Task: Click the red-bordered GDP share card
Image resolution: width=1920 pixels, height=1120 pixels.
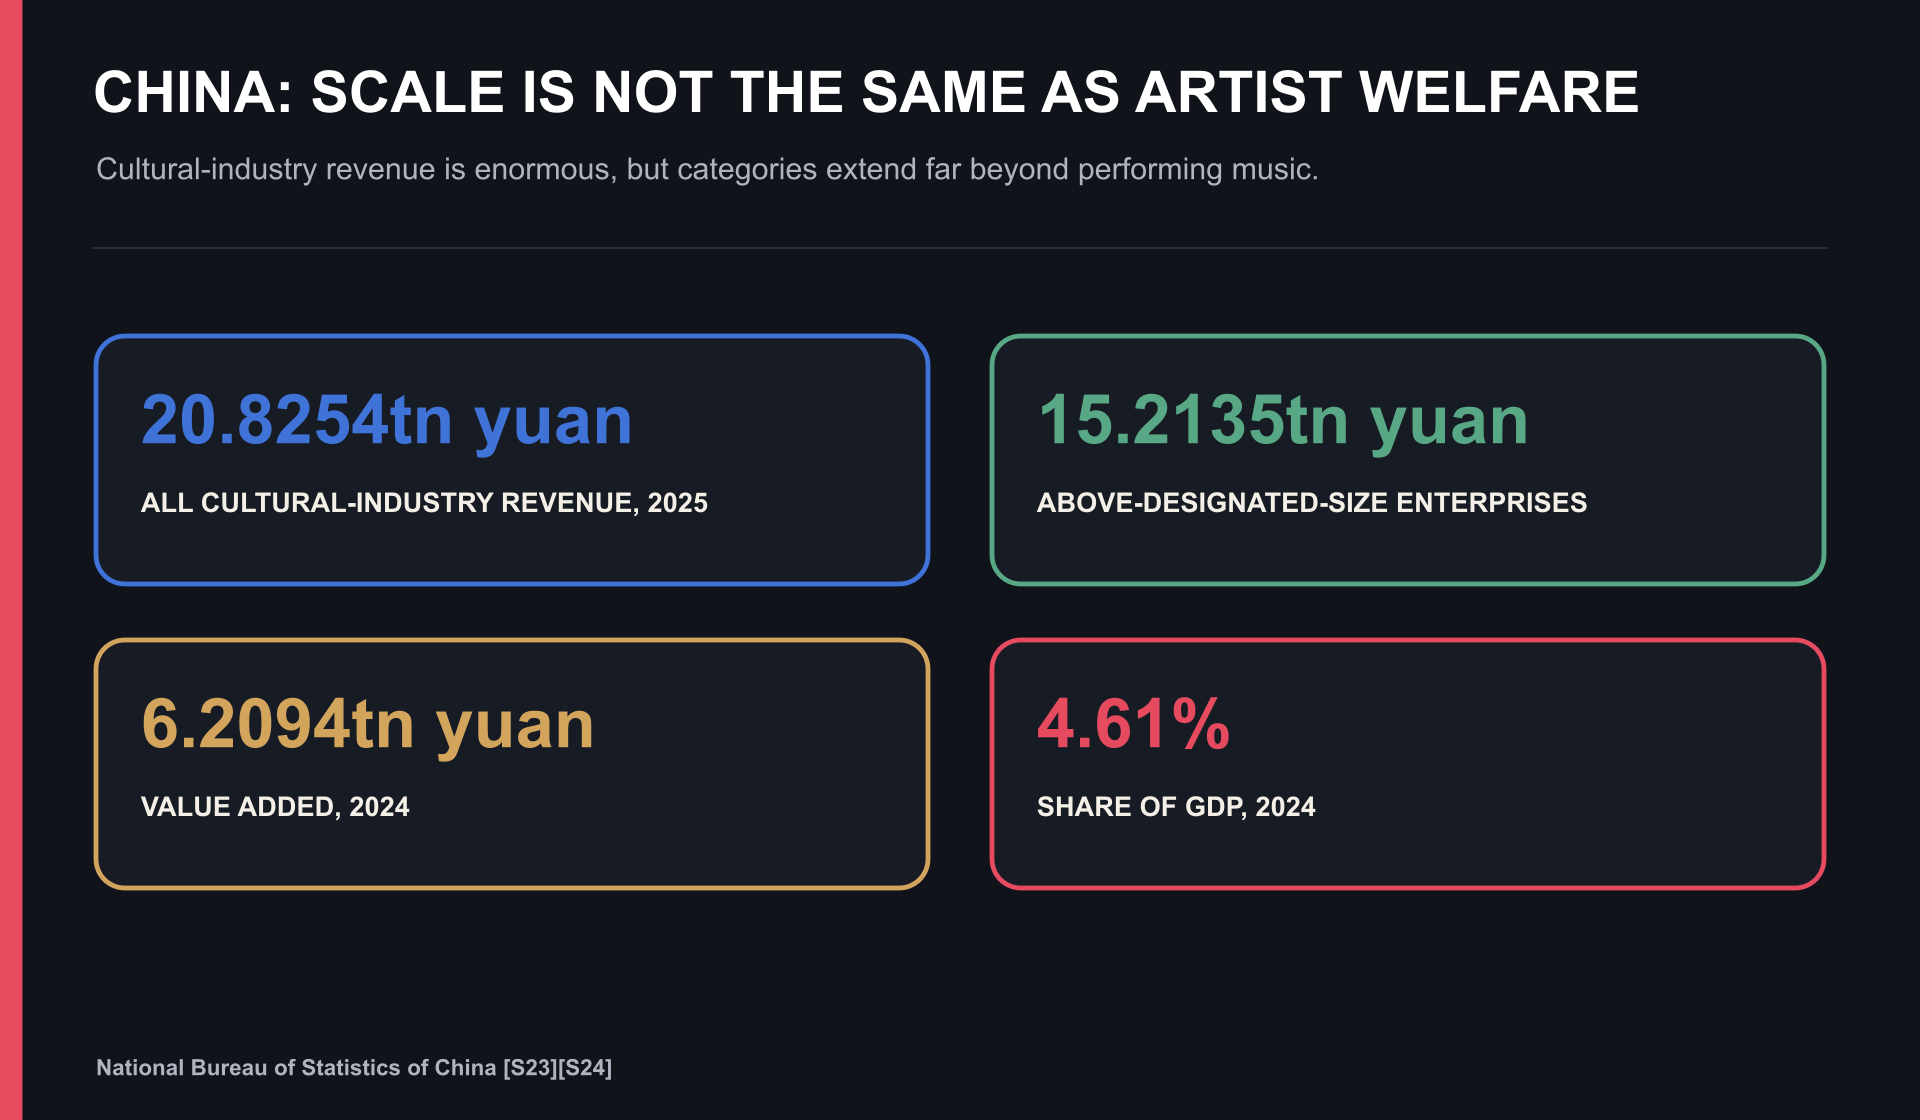Action: coord(1408,764)
